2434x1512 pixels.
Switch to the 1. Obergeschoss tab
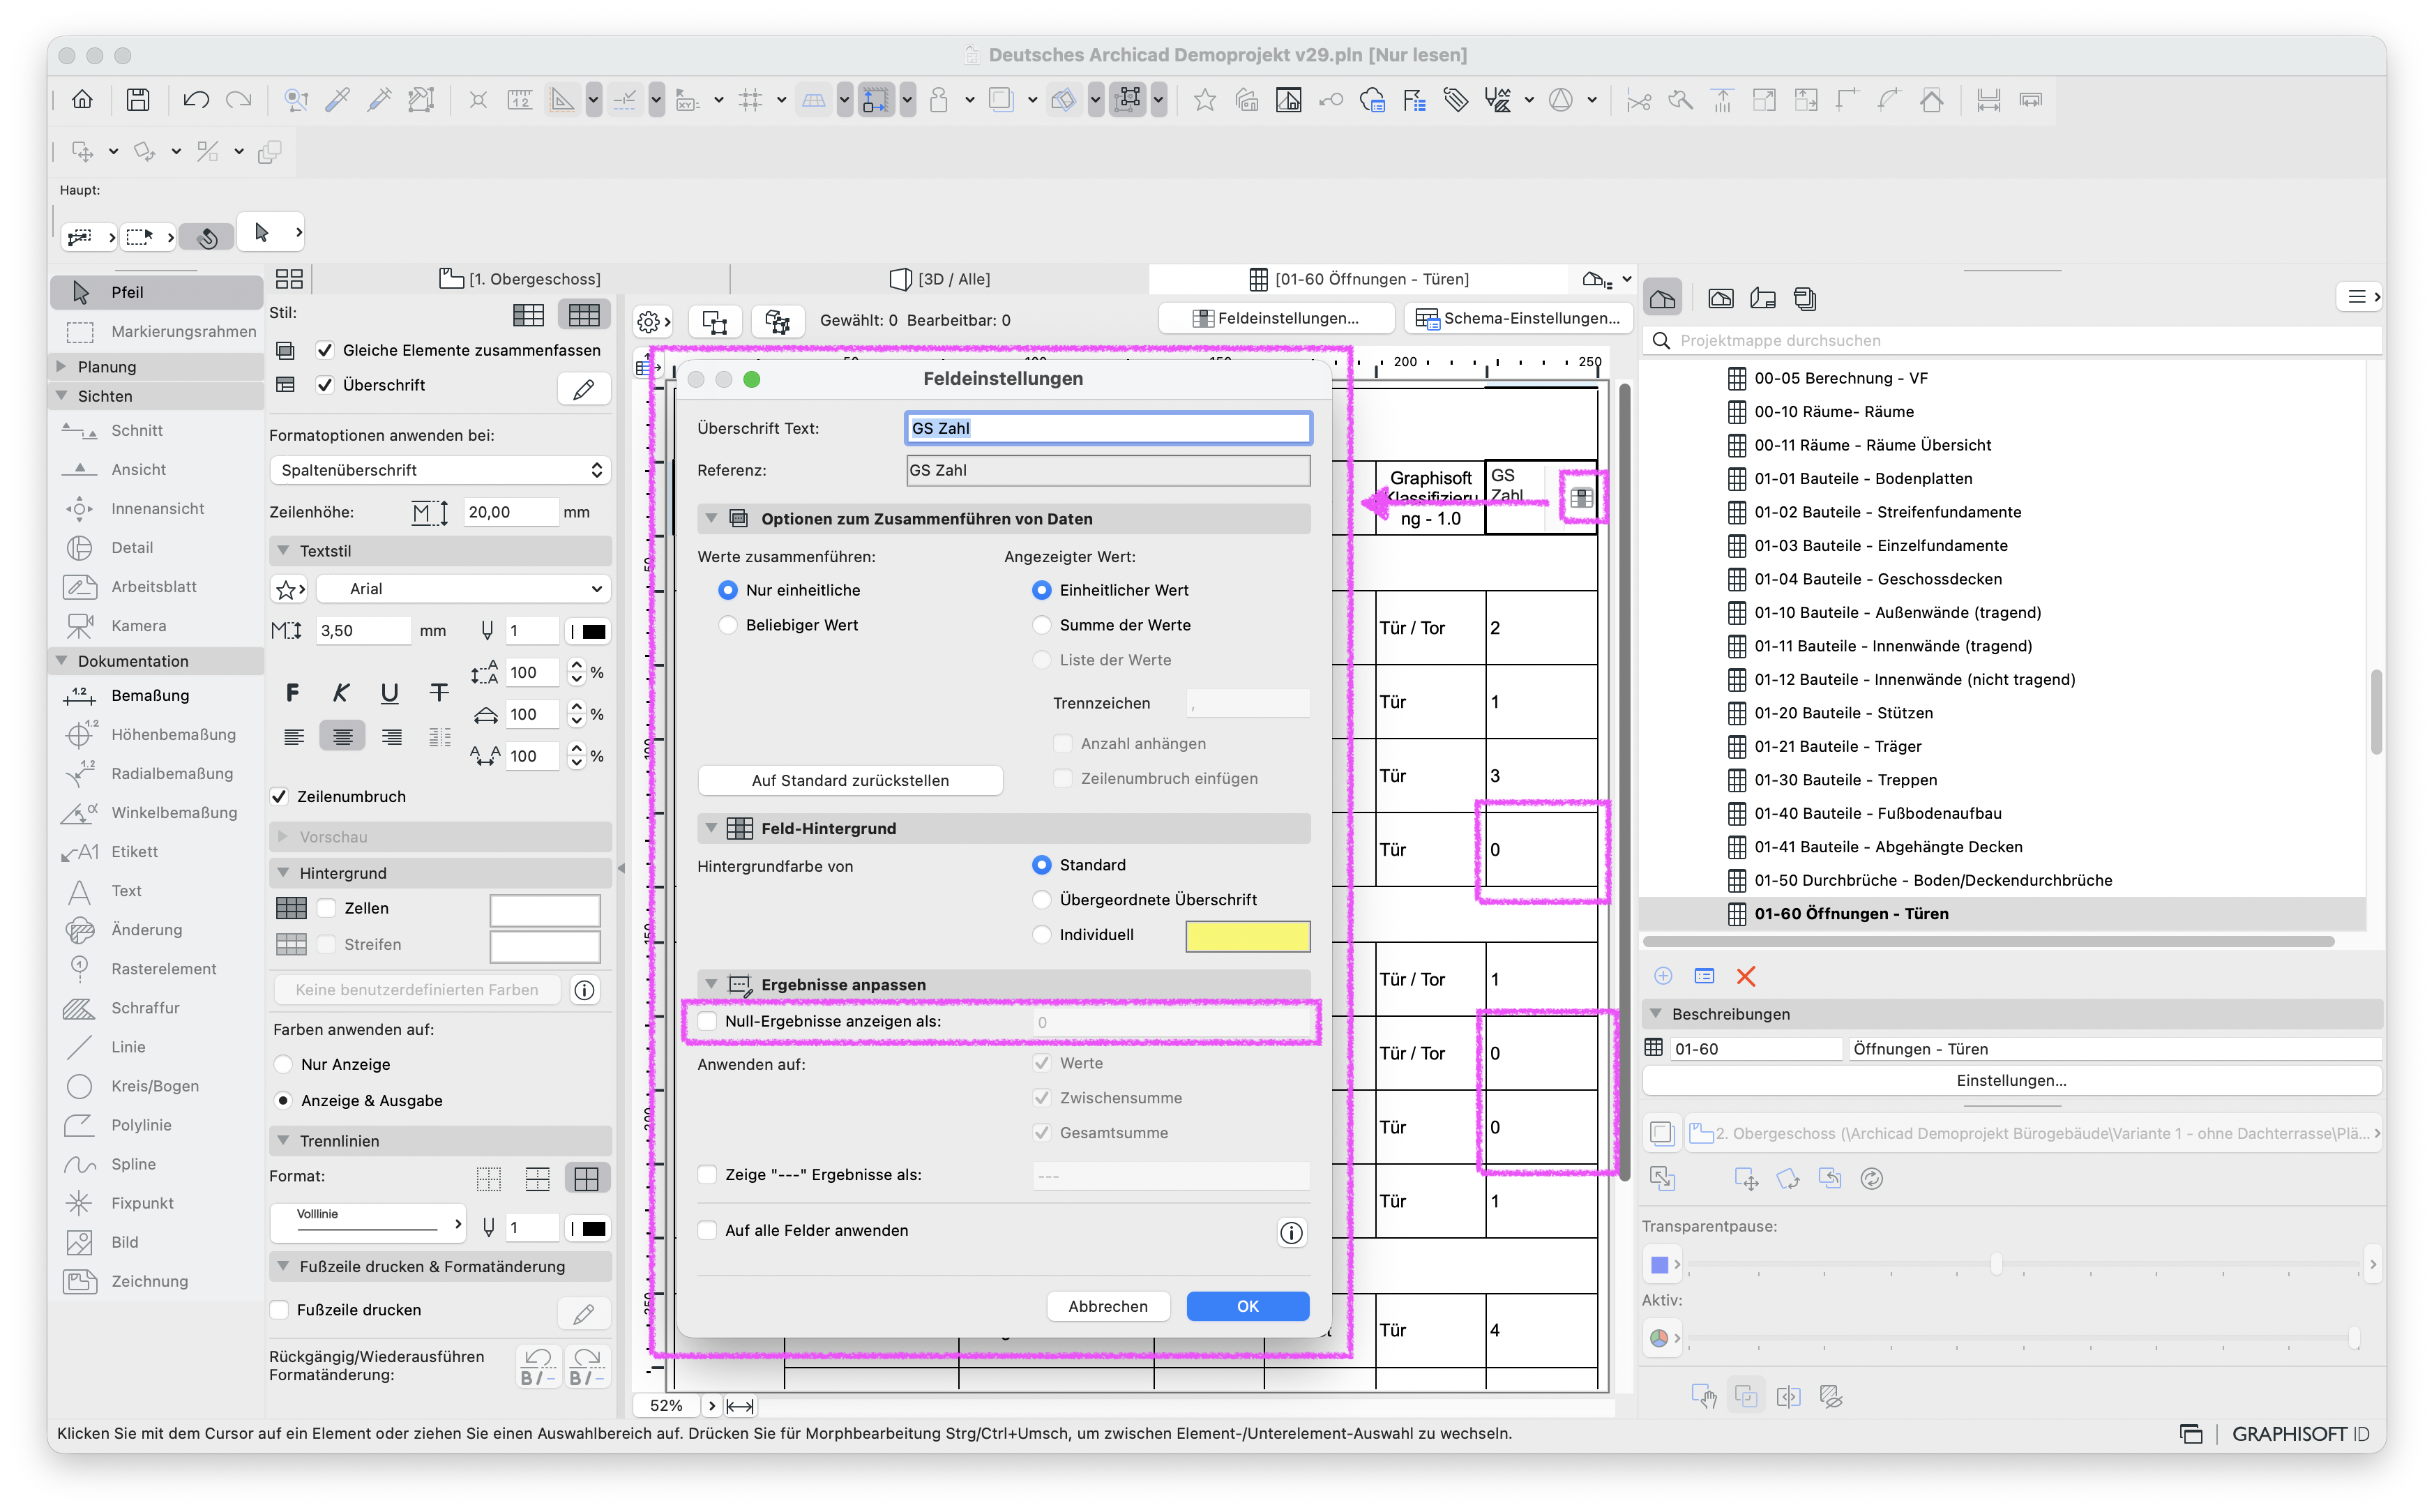pos(520,279)
